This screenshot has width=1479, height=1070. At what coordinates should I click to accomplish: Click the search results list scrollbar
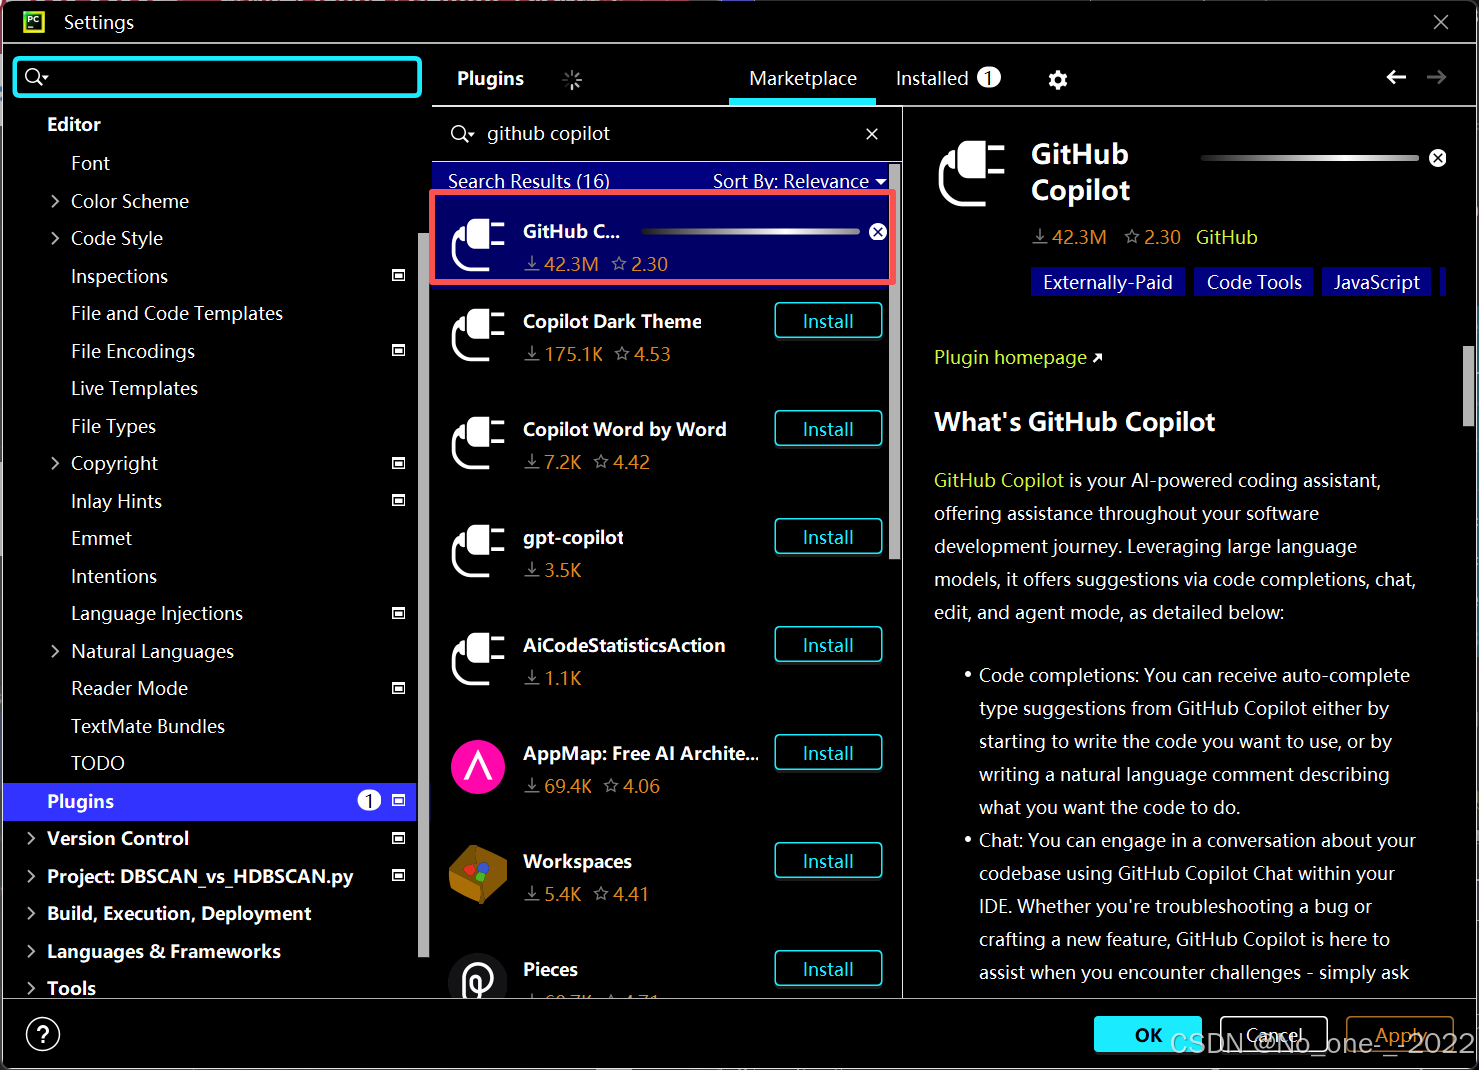point(894,363)
